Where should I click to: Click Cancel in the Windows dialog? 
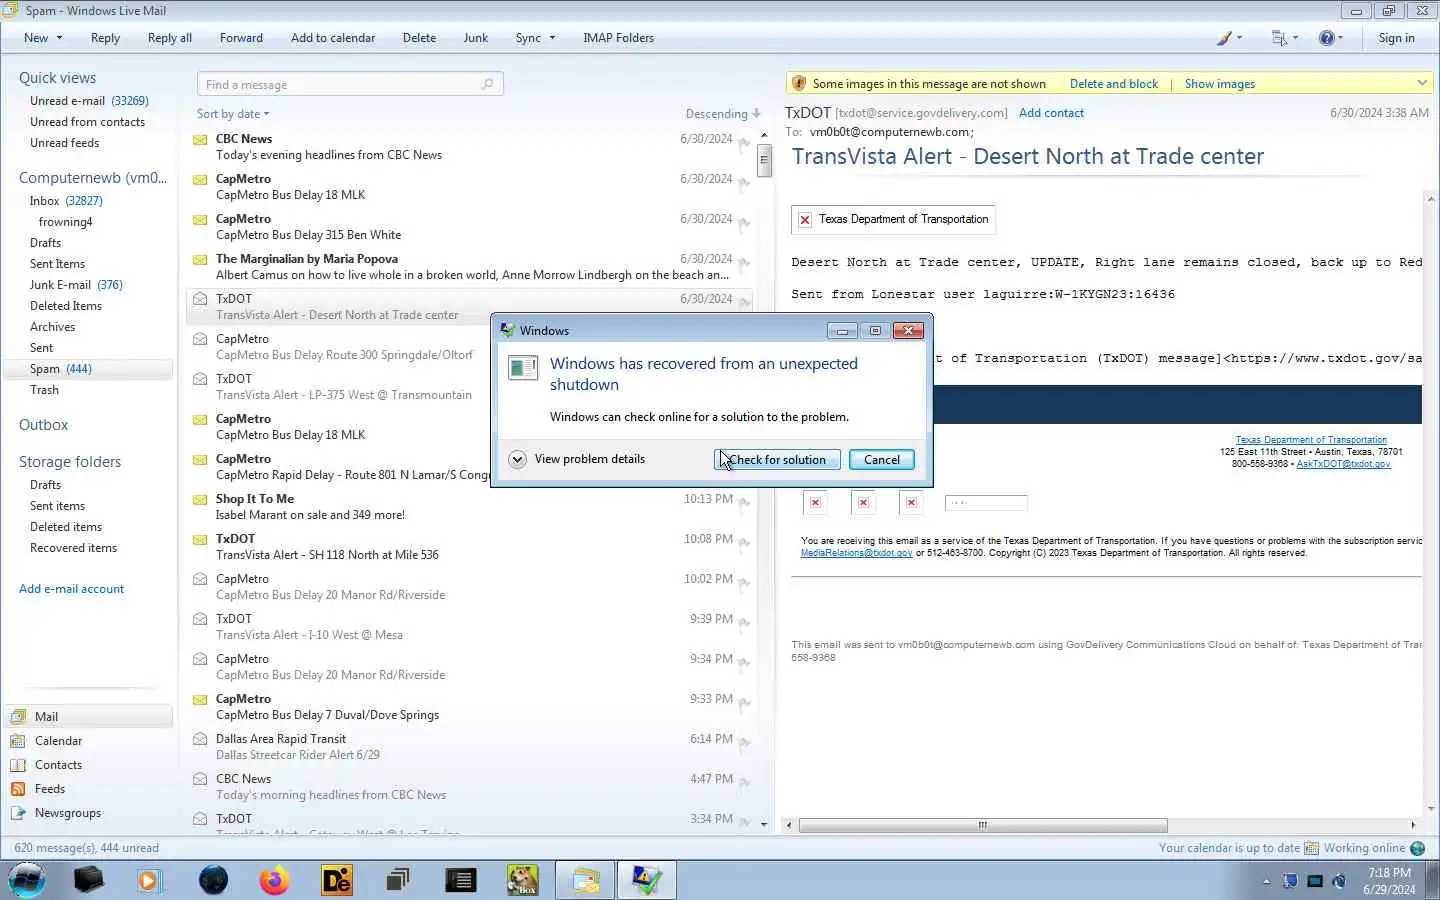click(x=881, y=460)
